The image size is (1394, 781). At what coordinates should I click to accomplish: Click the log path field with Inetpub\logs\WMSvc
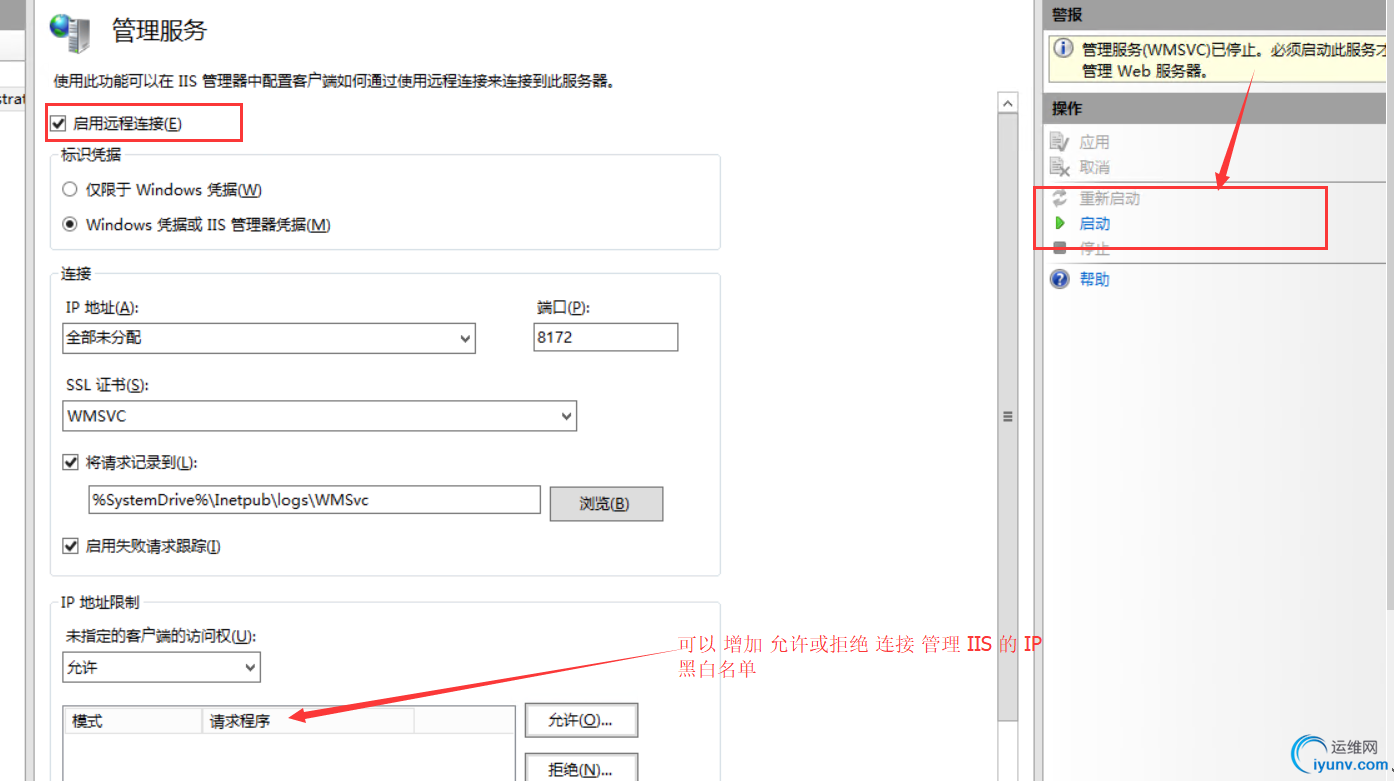315,500
